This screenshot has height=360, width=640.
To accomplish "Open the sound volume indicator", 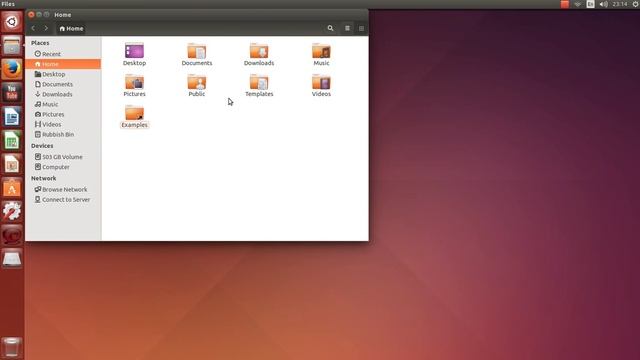I will tap(604, 4).
